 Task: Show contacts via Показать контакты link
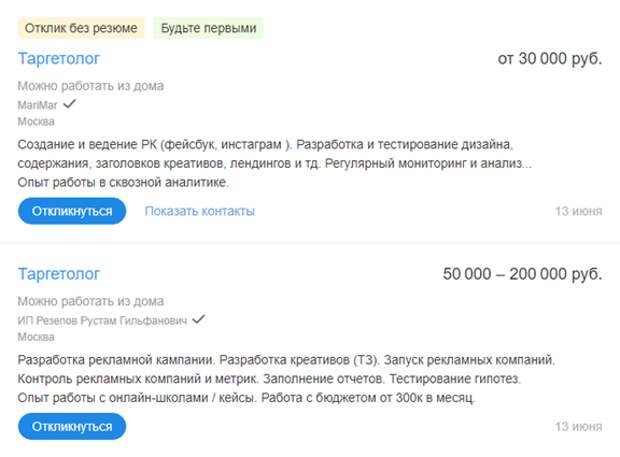pyautogui.click(x=199, y=211)
